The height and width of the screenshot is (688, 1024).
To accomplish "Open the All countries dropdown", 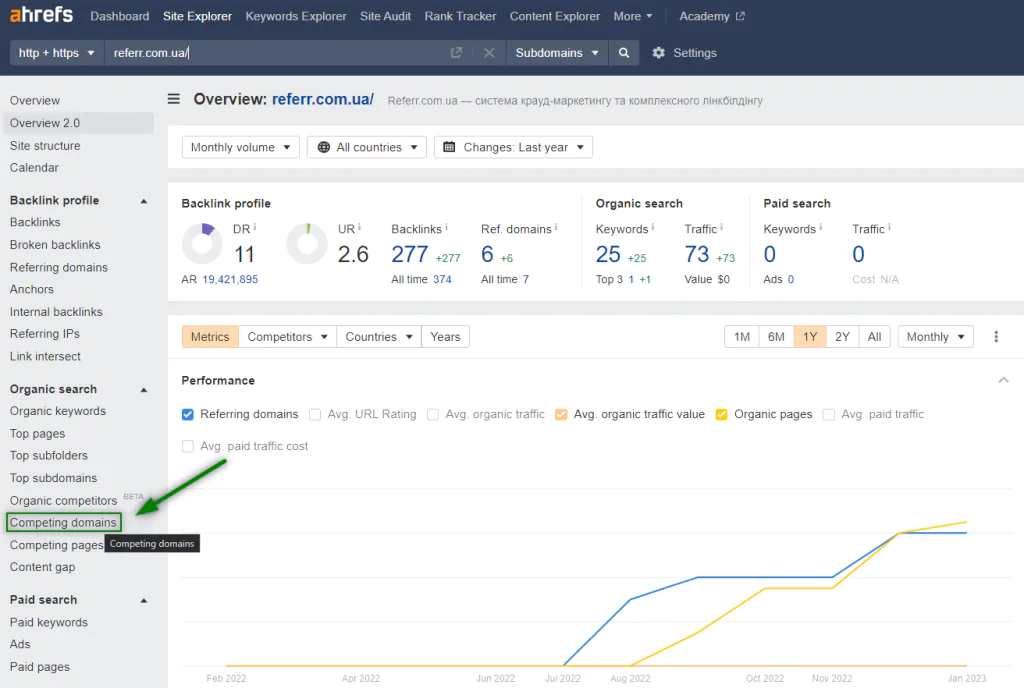I will pos(367,148).
